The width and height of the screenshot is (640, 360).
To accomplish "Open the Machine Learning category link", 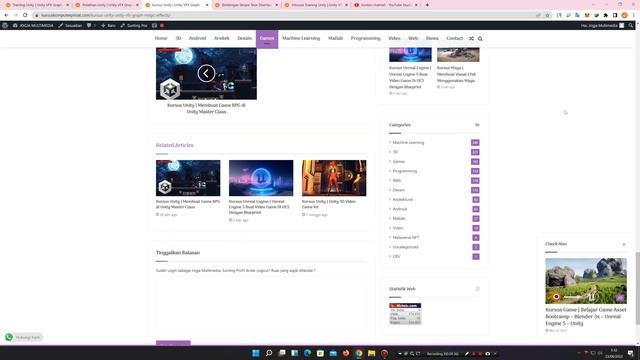I will point(408,142).
